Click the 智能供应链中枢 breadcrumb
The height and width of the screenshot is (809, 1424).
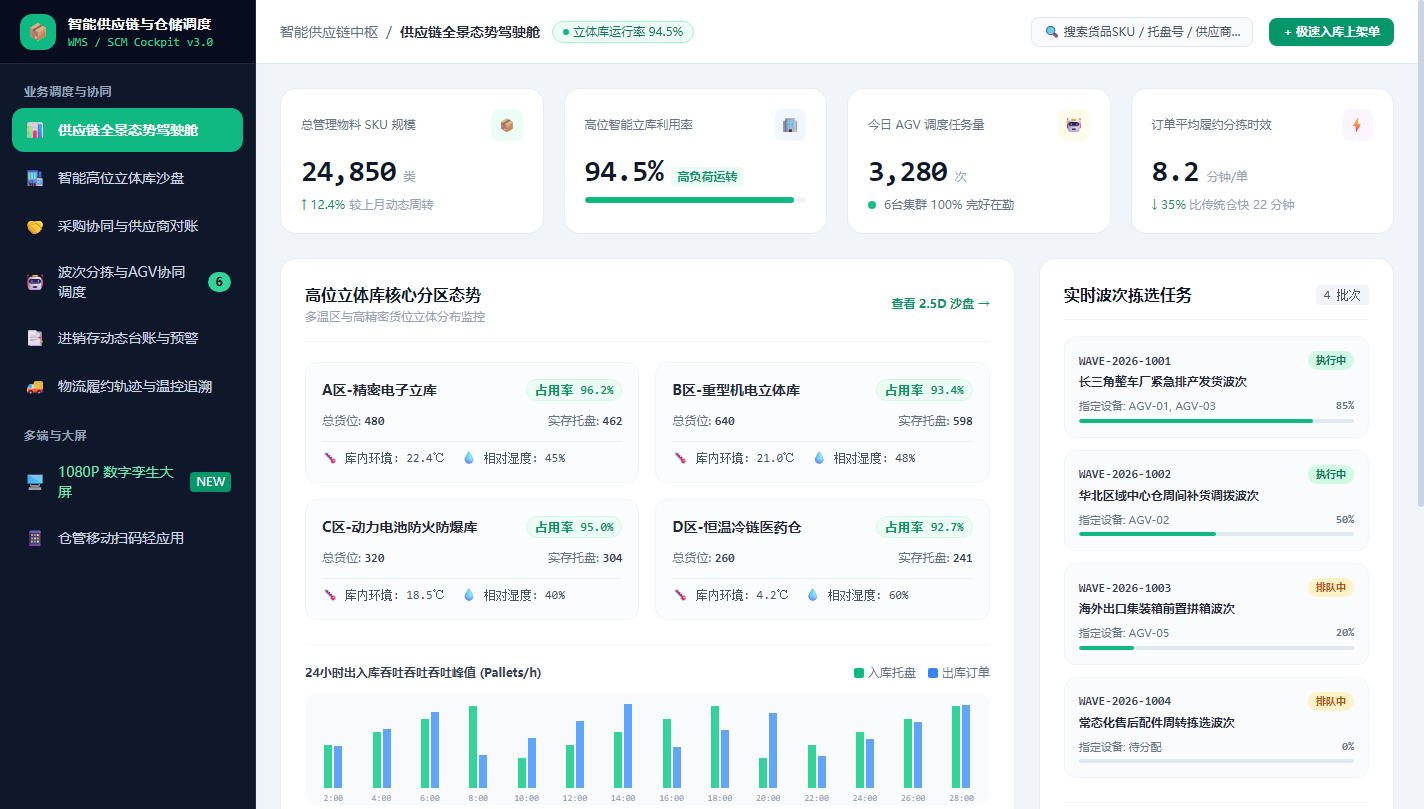329,32
